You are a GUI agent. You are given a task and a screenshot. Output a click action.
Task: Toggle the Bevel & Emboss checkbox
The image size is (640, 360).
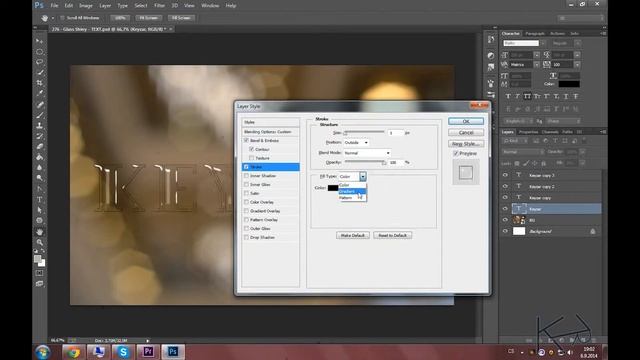click(246, 140)
